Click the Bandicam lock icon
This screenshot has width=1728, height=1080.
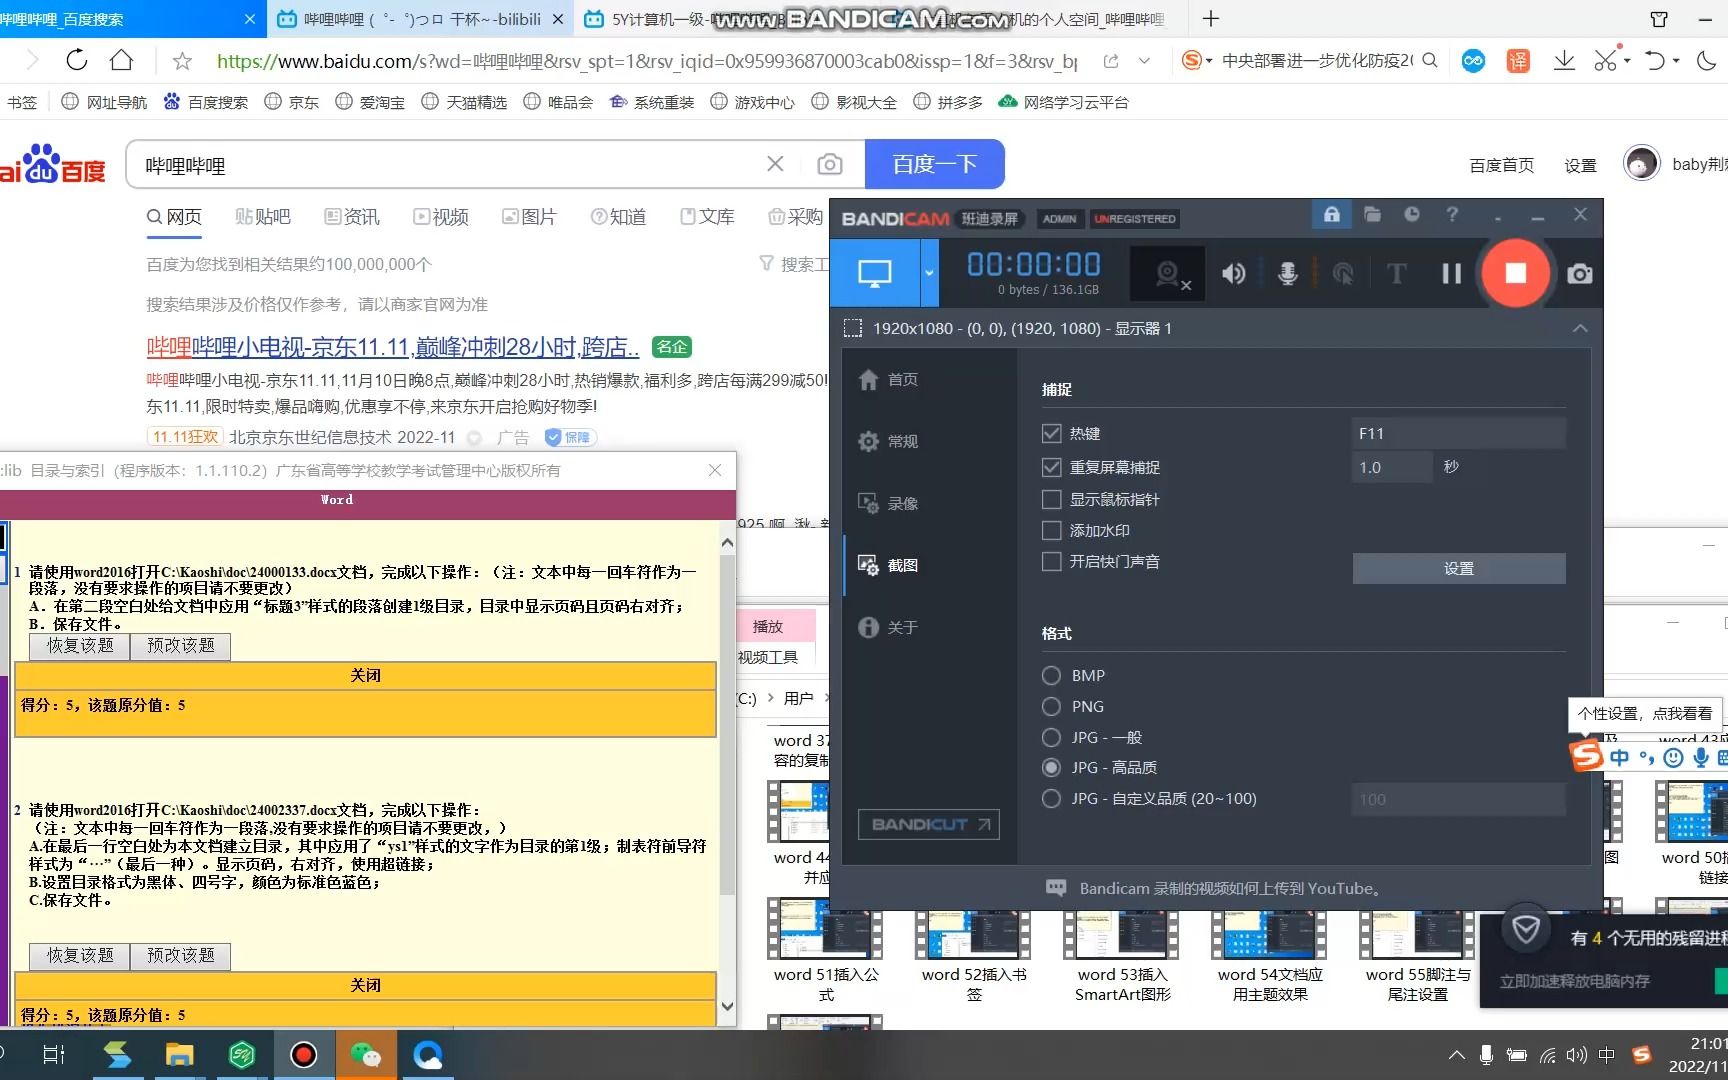click(x=1332, y=215)
